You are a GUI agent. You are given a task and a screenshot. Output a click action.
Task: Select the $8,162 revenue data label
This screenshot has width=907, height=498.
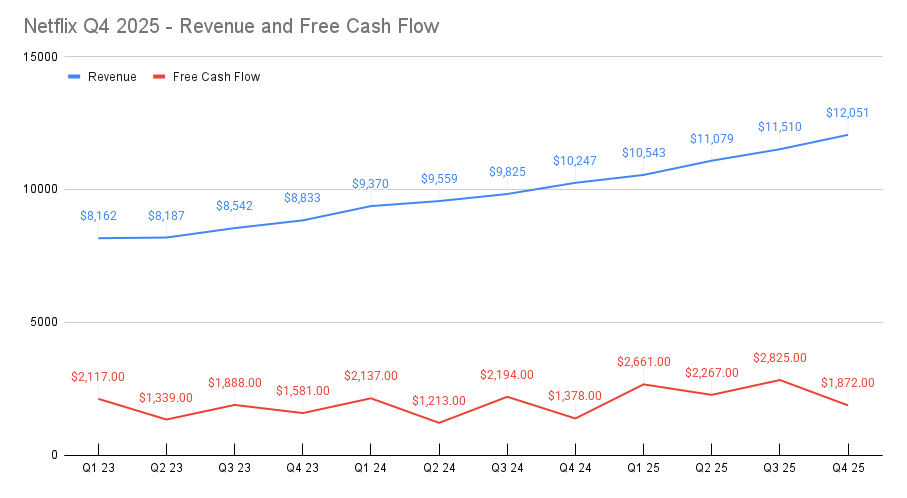pos(98,215)
